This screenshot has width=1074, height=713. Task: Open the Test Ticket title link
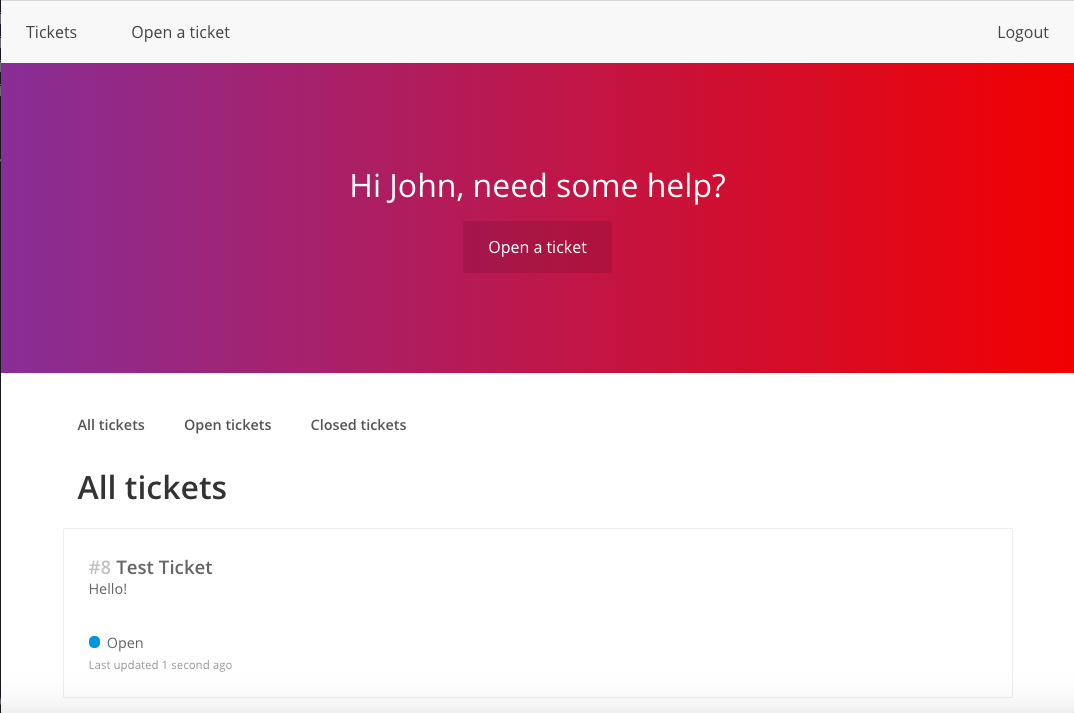pyautogui.click(x=164, y=567)
